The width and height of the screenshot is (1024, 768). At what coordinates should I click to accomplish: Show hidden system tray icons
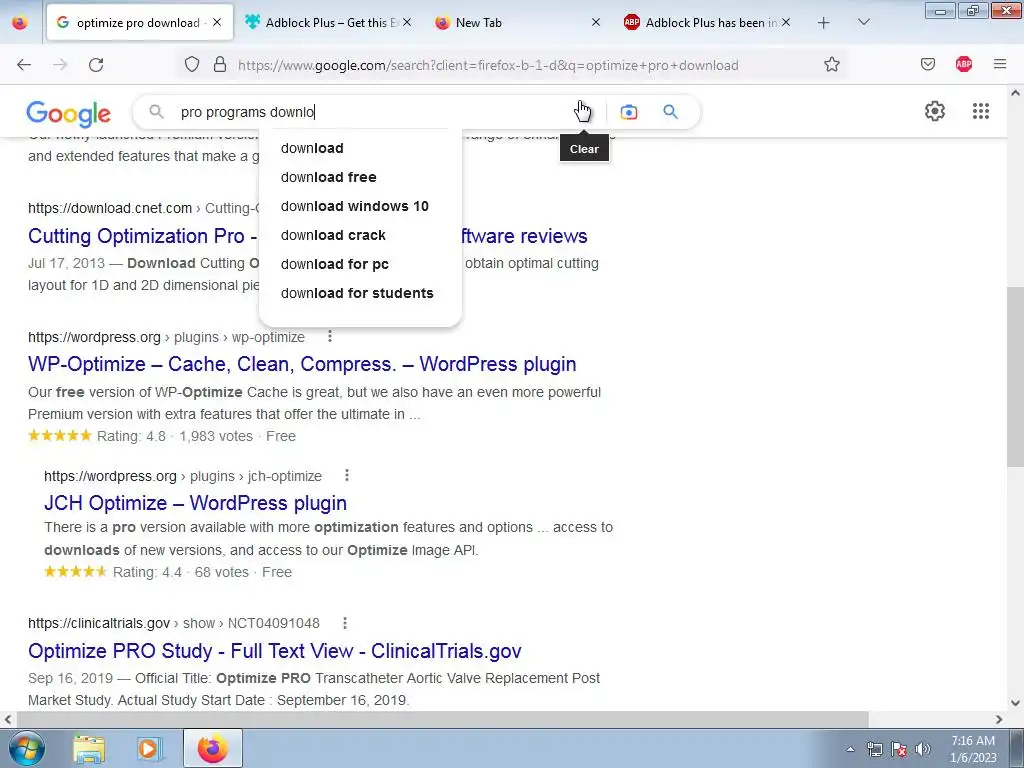tap(850, 749)
